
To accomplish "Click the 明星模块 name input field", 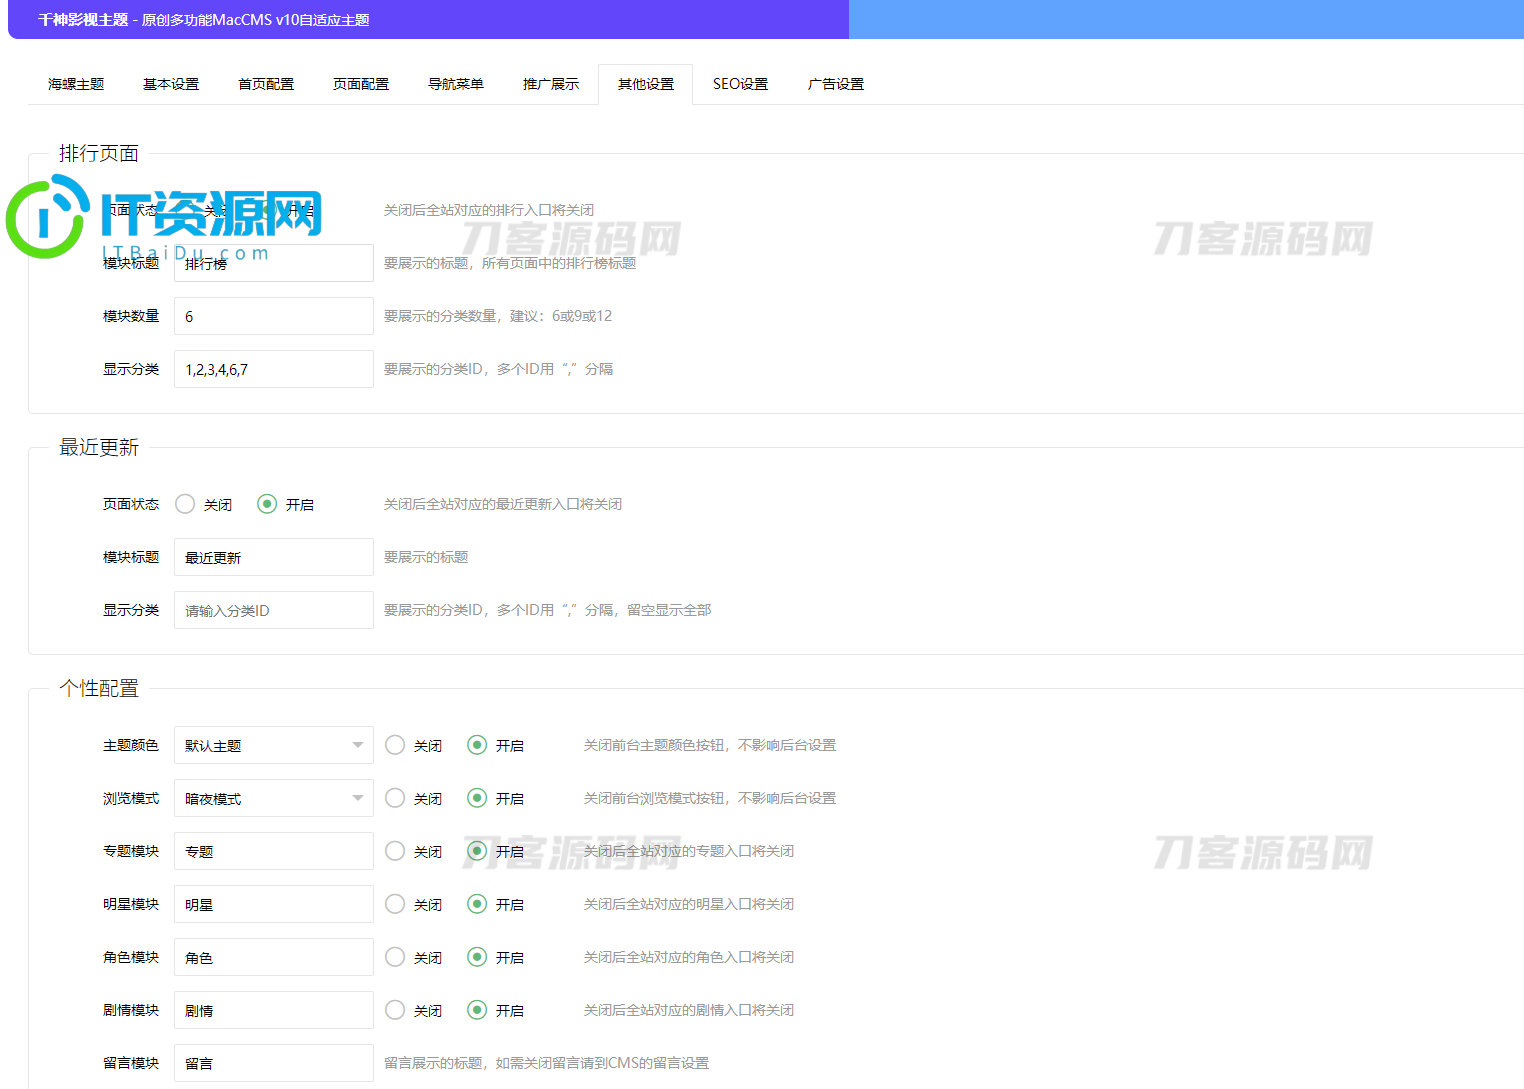I will tap(274, 904).
